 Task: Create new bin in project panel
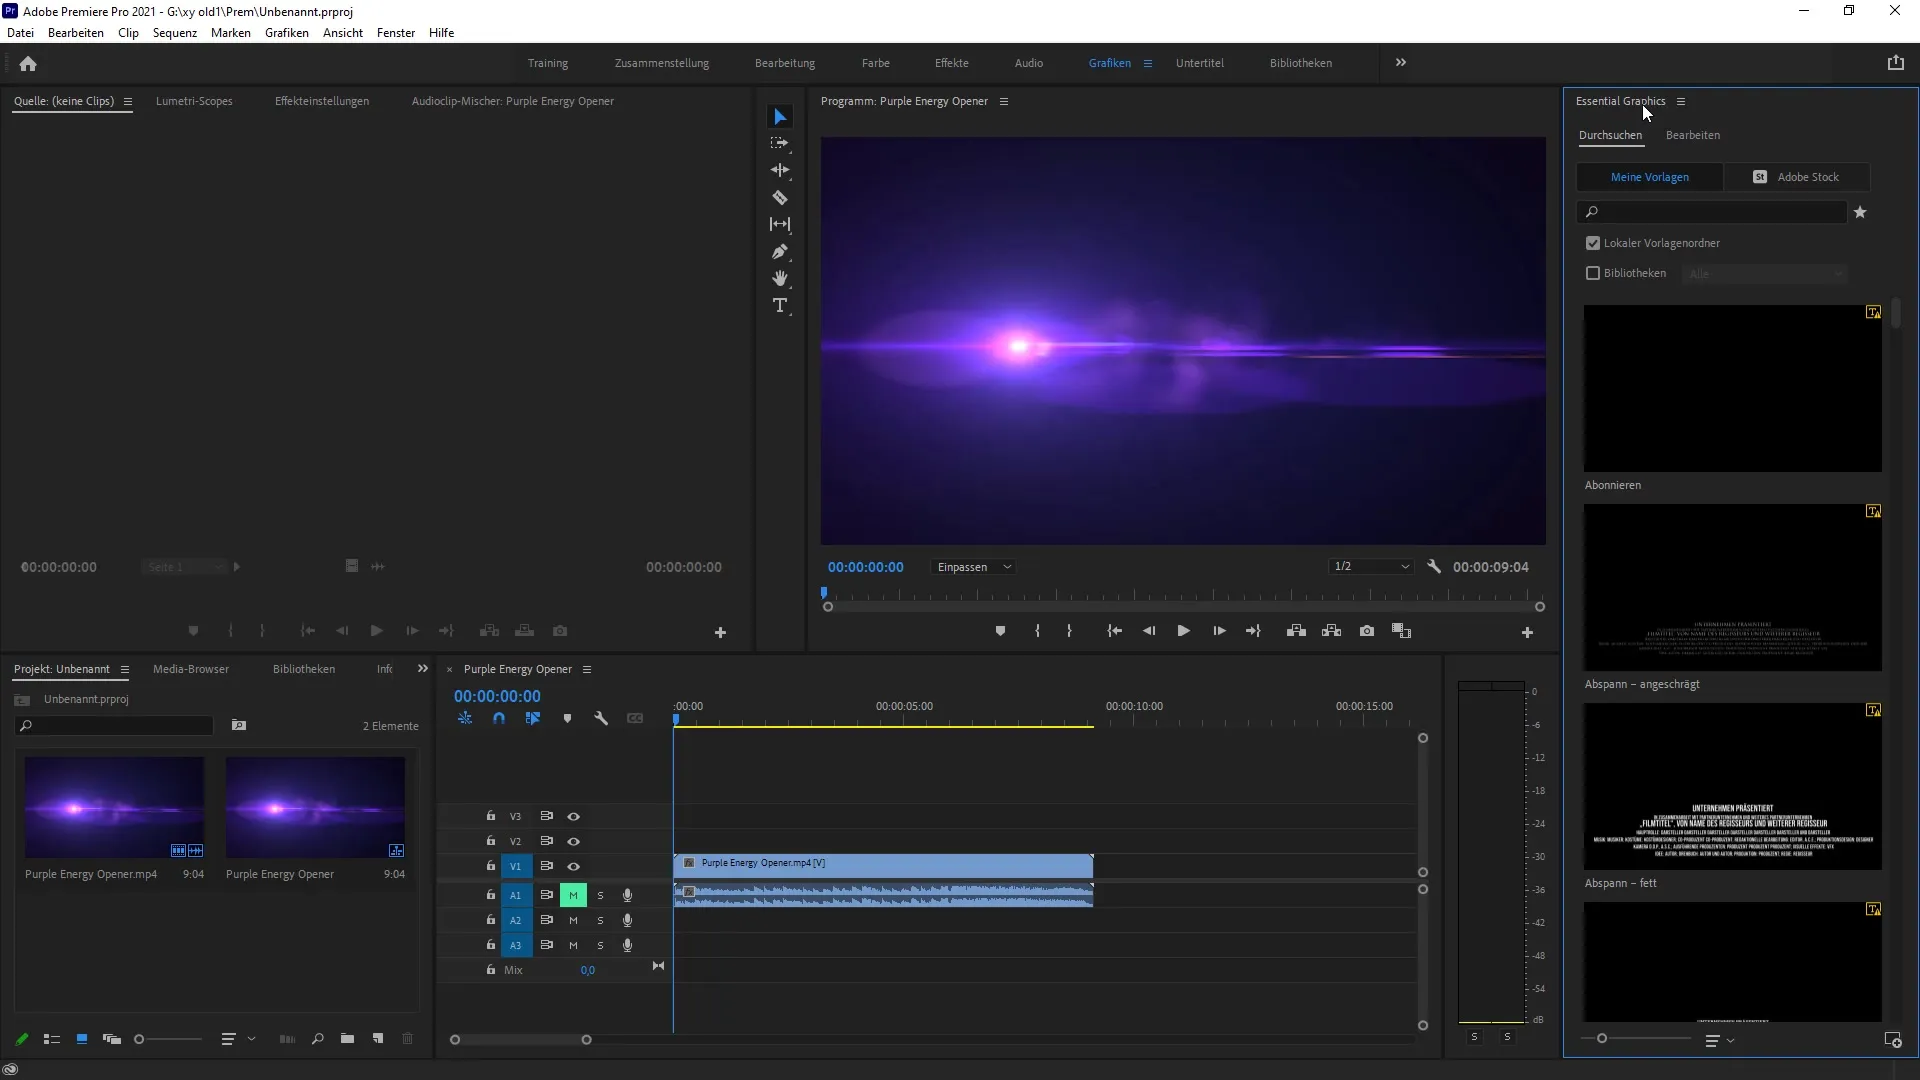347,1040
